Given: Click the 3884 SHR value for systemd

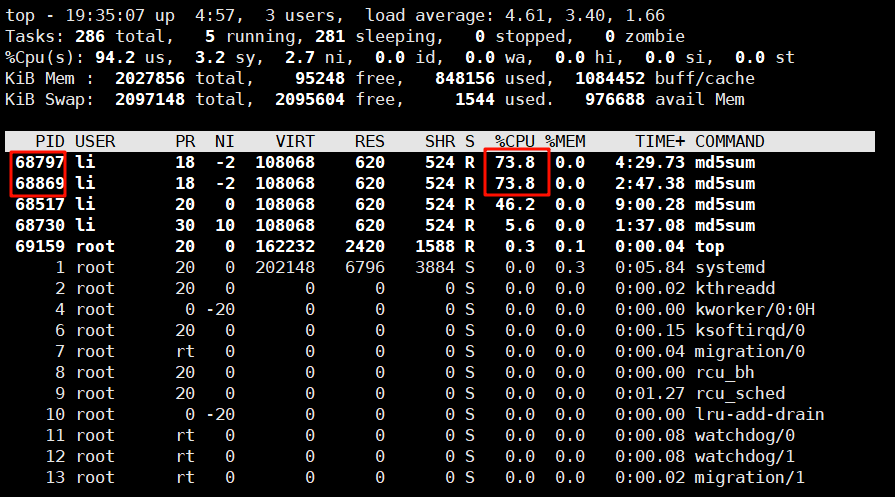Looking at the screenshot, I should (436, 268).
